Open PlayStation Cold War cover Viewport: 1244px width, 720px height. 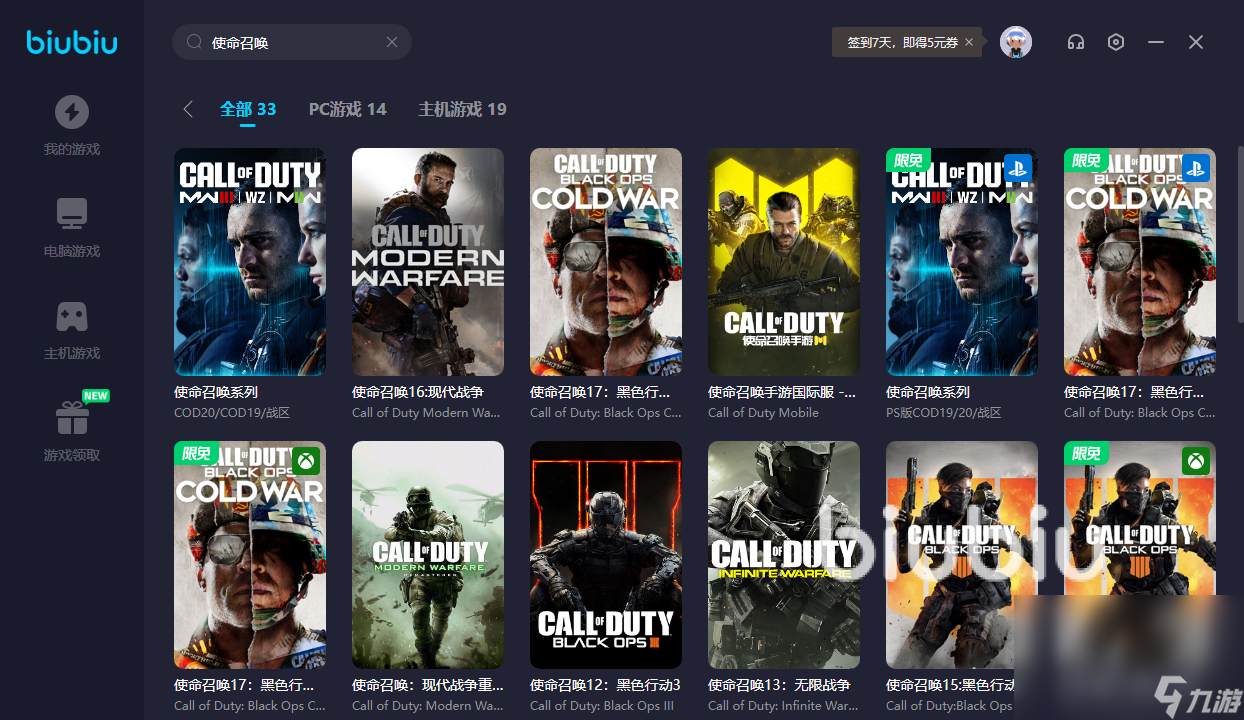coord(1140,262)
